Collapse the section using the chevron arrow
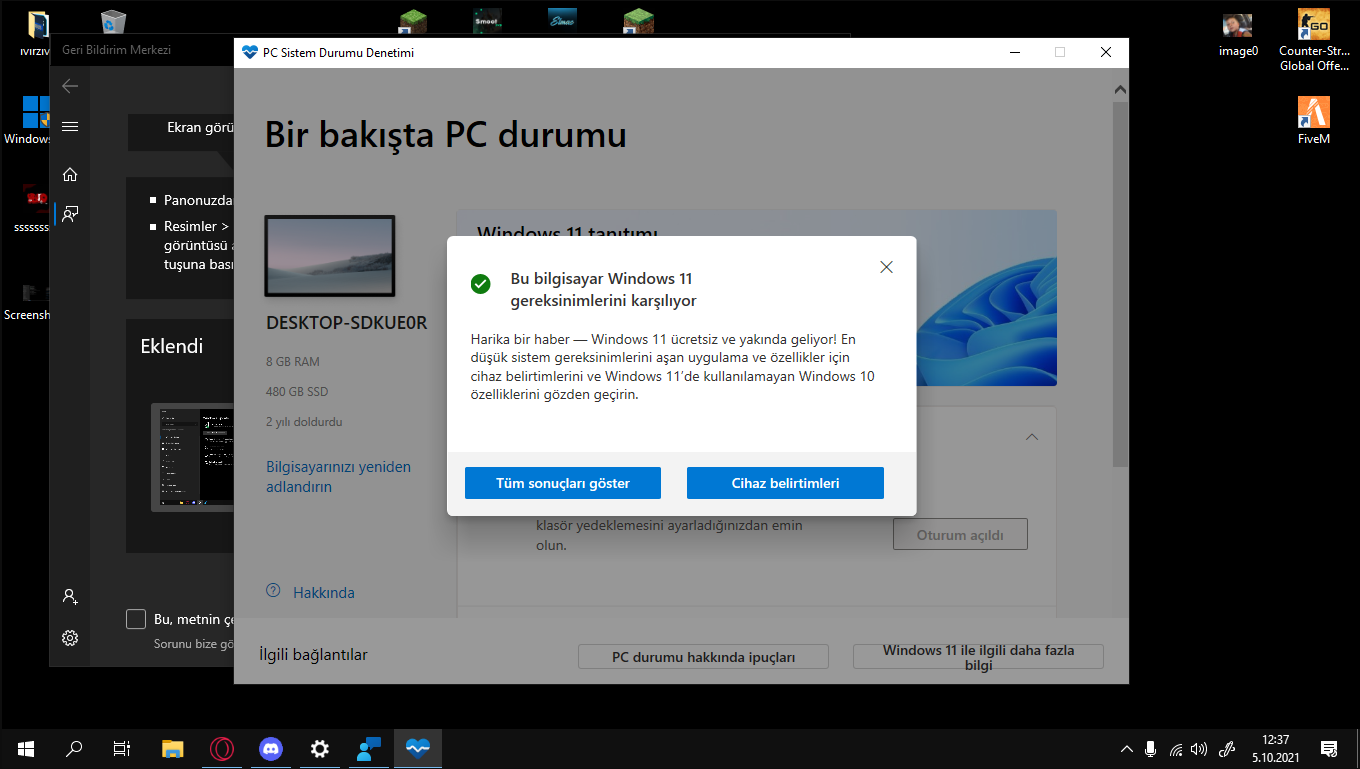Screen dimensions: 1360x769 [1032, 437]
